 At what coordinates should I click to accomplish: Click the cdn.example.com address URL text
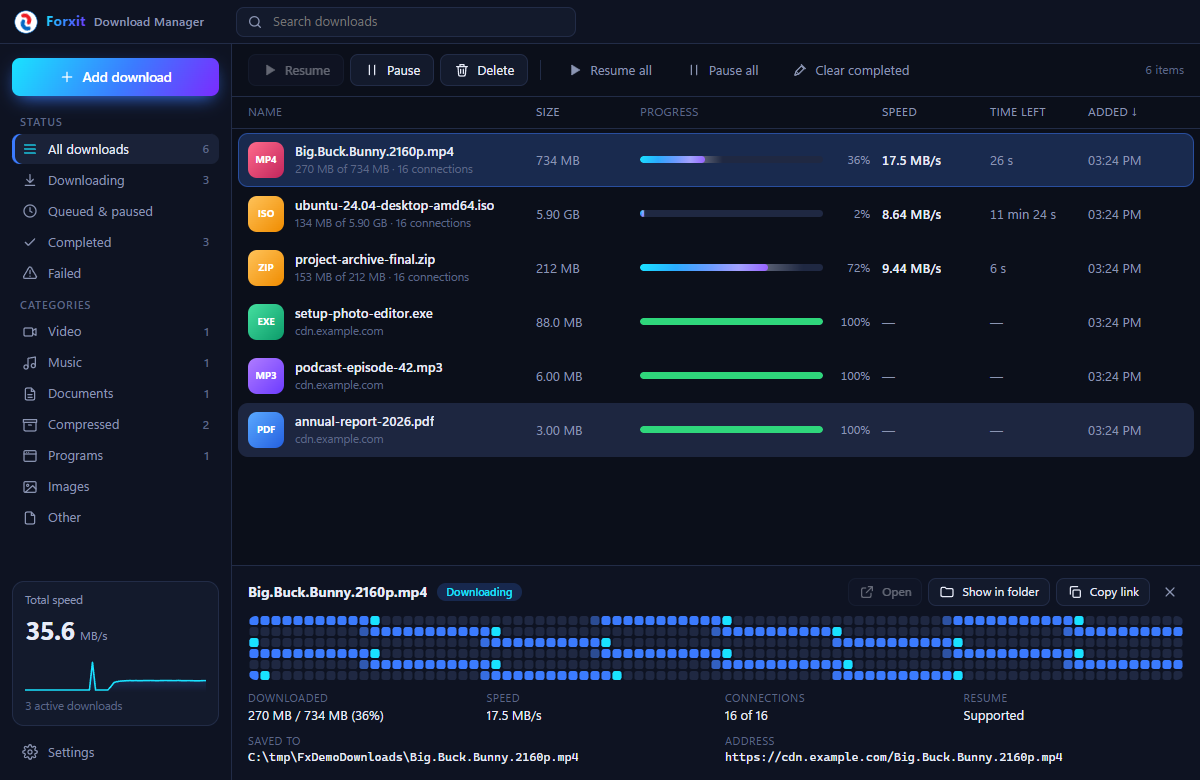[894, 757]
